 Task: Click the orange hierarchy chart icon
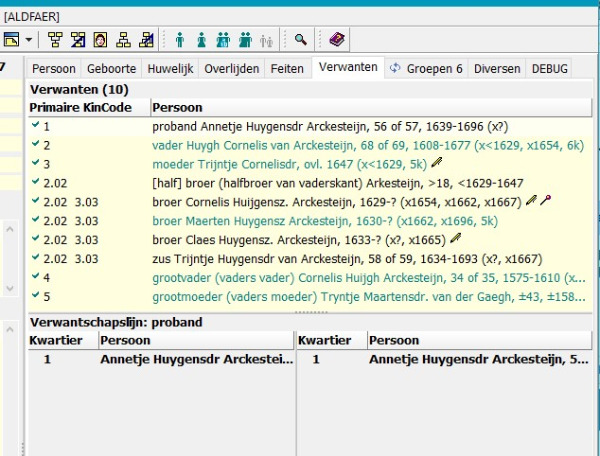click(122, 39)
